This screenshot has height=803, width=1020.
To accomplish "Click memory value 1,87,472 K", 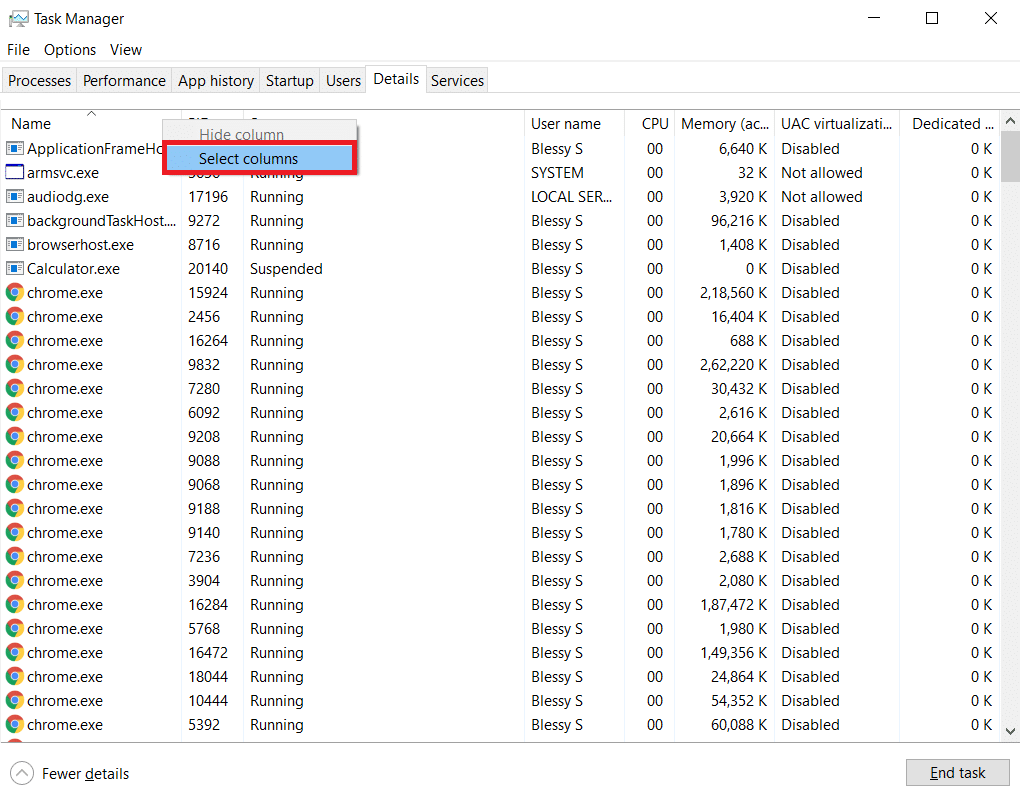I will tap(734, 605).
